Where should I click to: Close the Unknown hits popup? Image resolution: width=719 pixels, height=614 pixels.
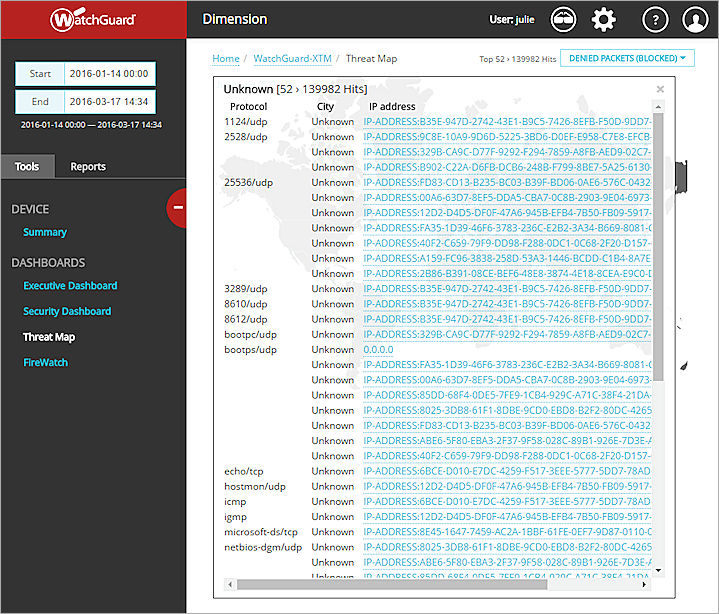click(x=659, y=89)
